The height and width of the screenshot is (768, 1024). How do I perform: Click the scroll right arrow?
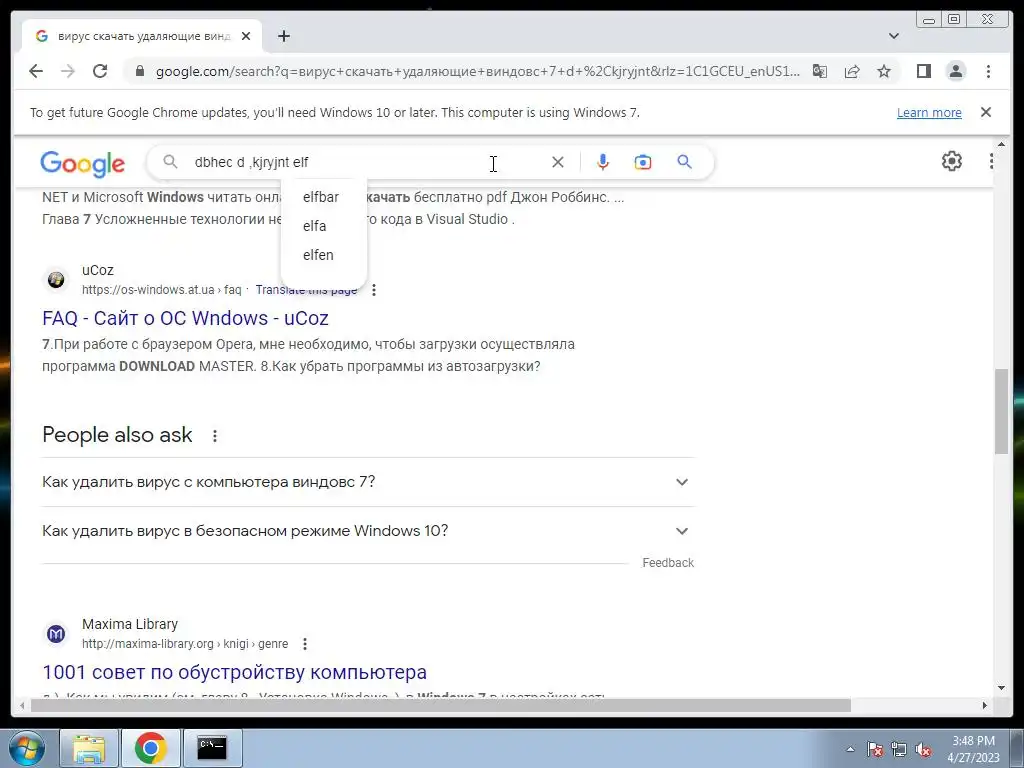coord(985,705)
